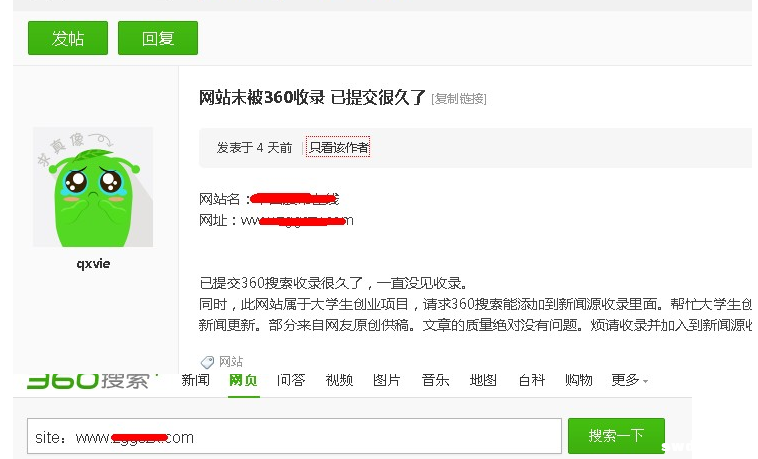Viewport: 758px width, 459px height.
Task: Open the 地图 tab
Action: coord(483,380)
